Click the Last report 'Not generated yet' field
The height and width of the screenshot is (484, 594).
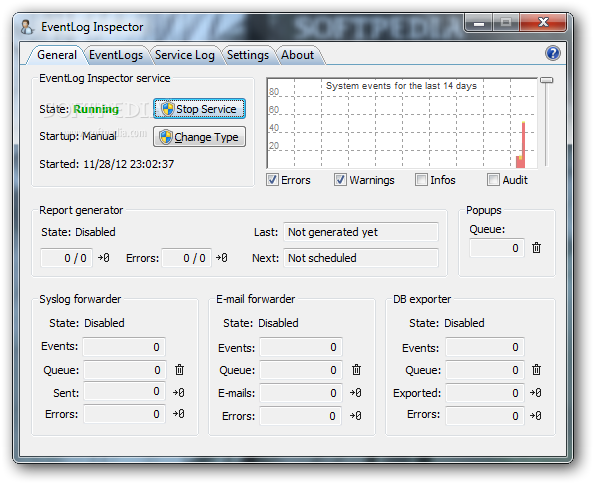[361, 232]
